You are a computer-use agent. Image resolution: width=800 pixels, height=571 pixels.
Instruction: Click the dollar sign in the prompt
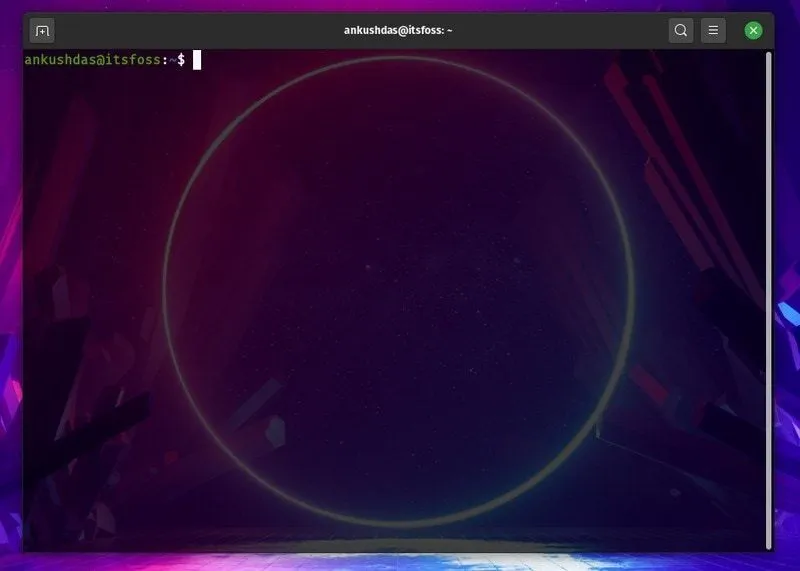click(x=181, y=60)
